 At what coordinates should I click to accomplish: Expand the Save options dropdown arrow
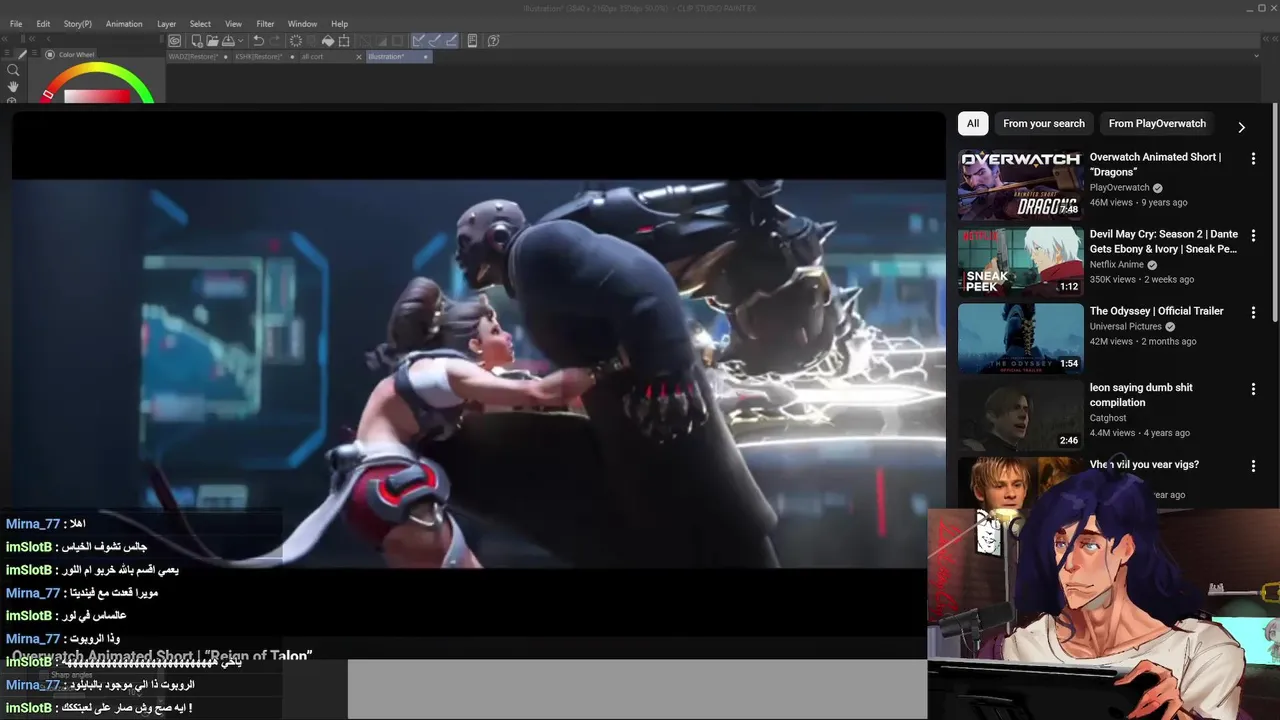241,41
